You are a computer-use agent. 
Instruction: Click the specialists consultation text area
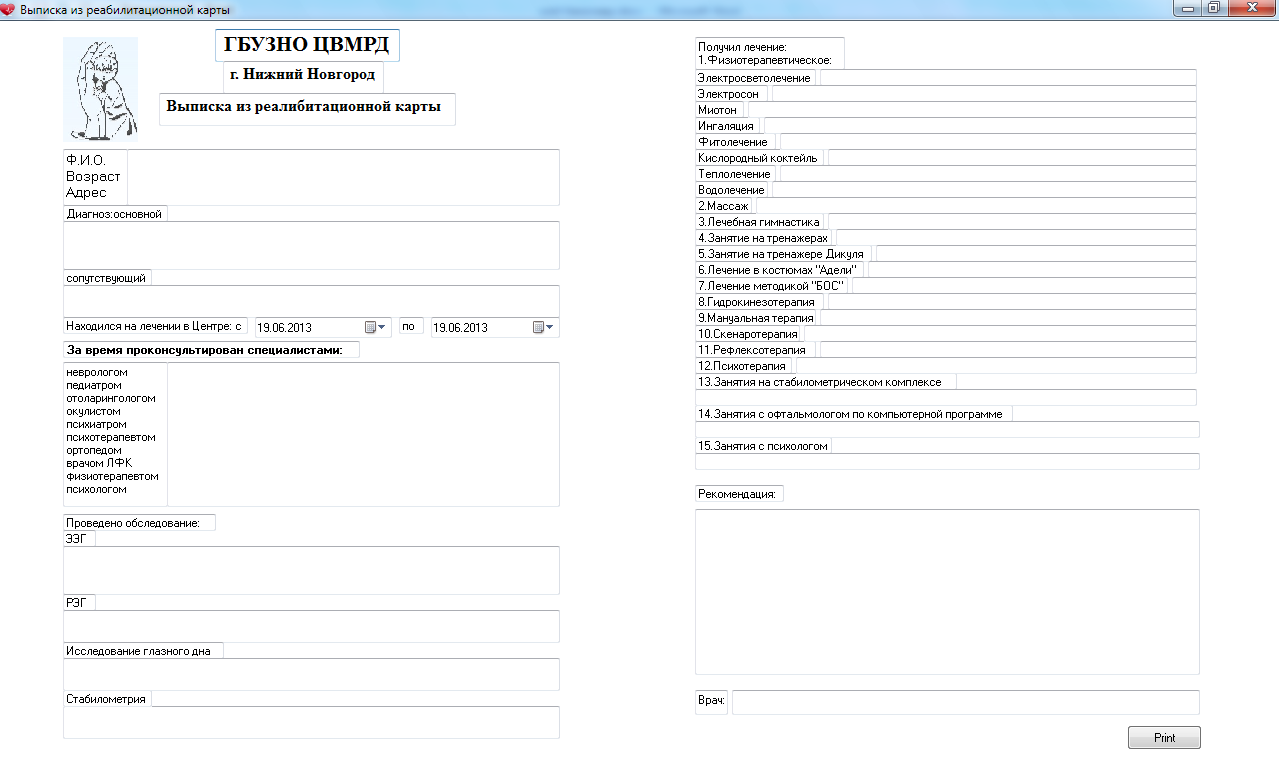[363, 434]
